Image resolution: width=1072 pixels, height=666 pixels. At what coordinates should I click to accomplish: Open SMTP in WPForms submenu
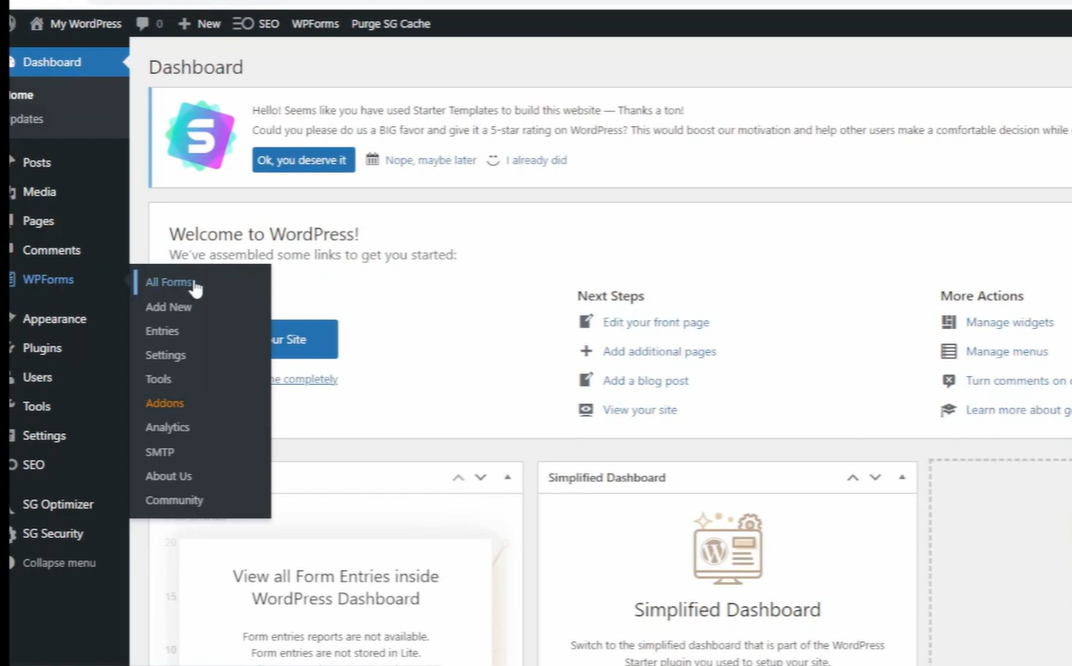159,452
